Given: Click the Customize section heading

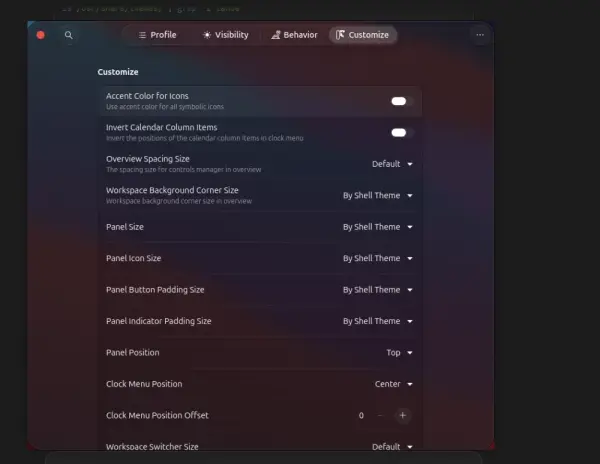Looking at the screenshot, I should pos(118,72).
